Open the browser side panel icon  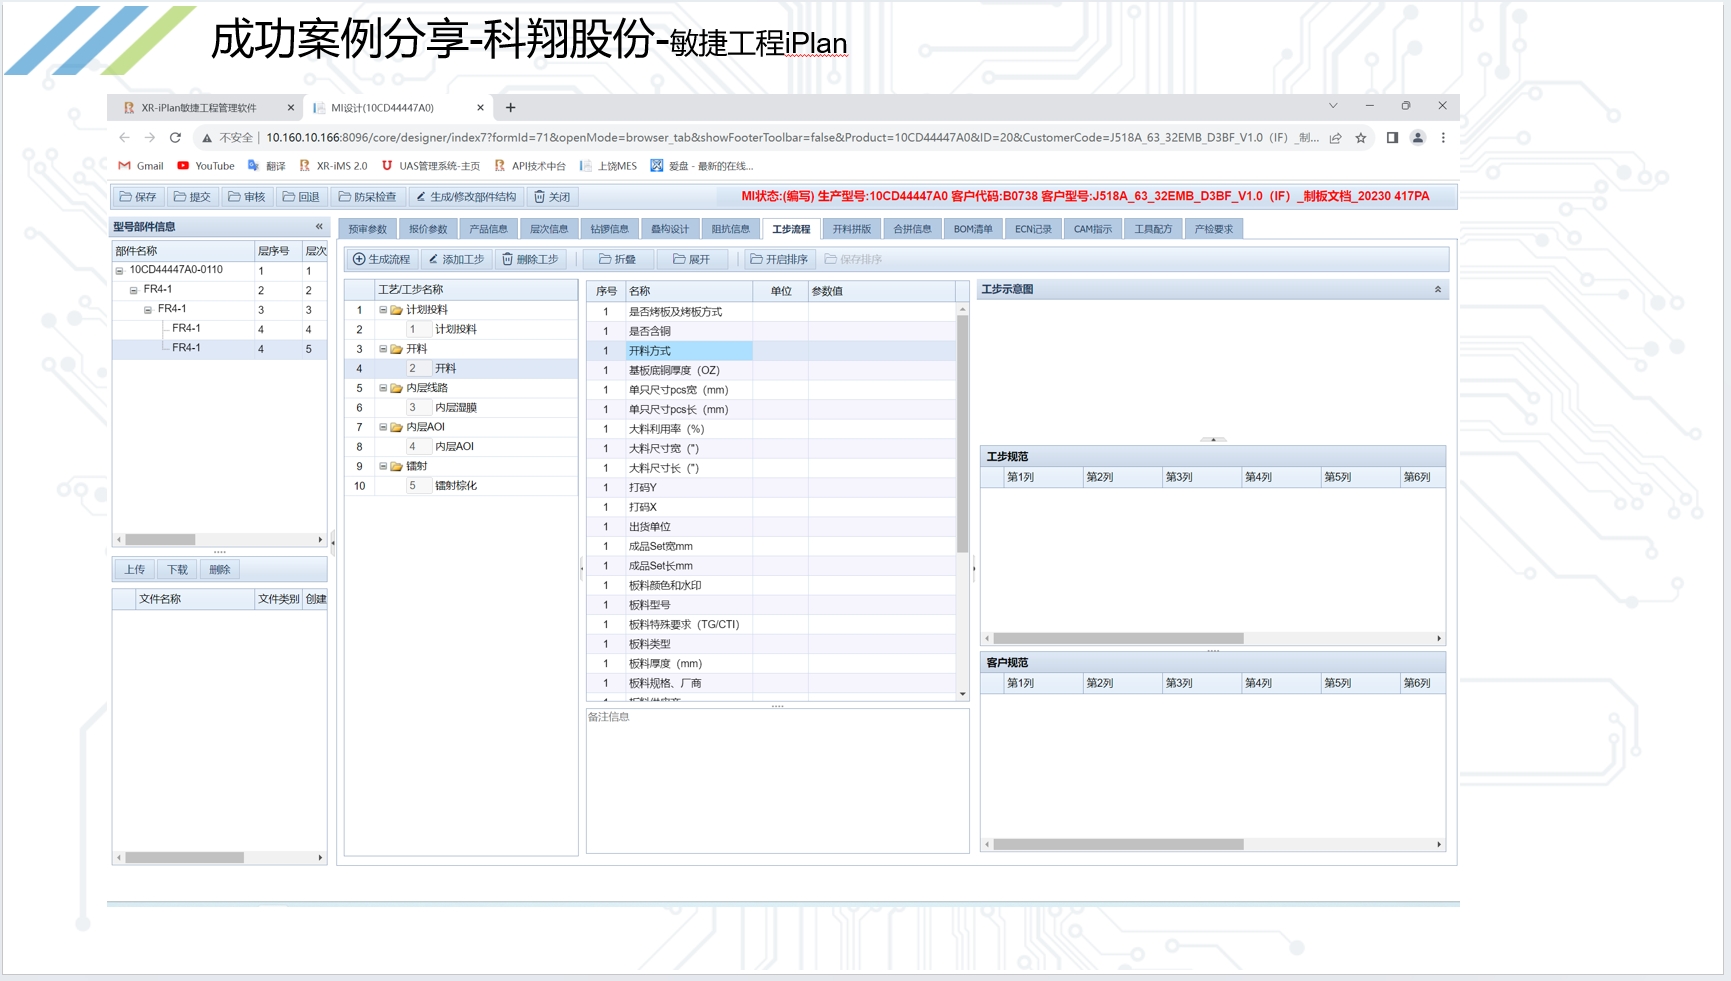click(x=1392, y=138)
